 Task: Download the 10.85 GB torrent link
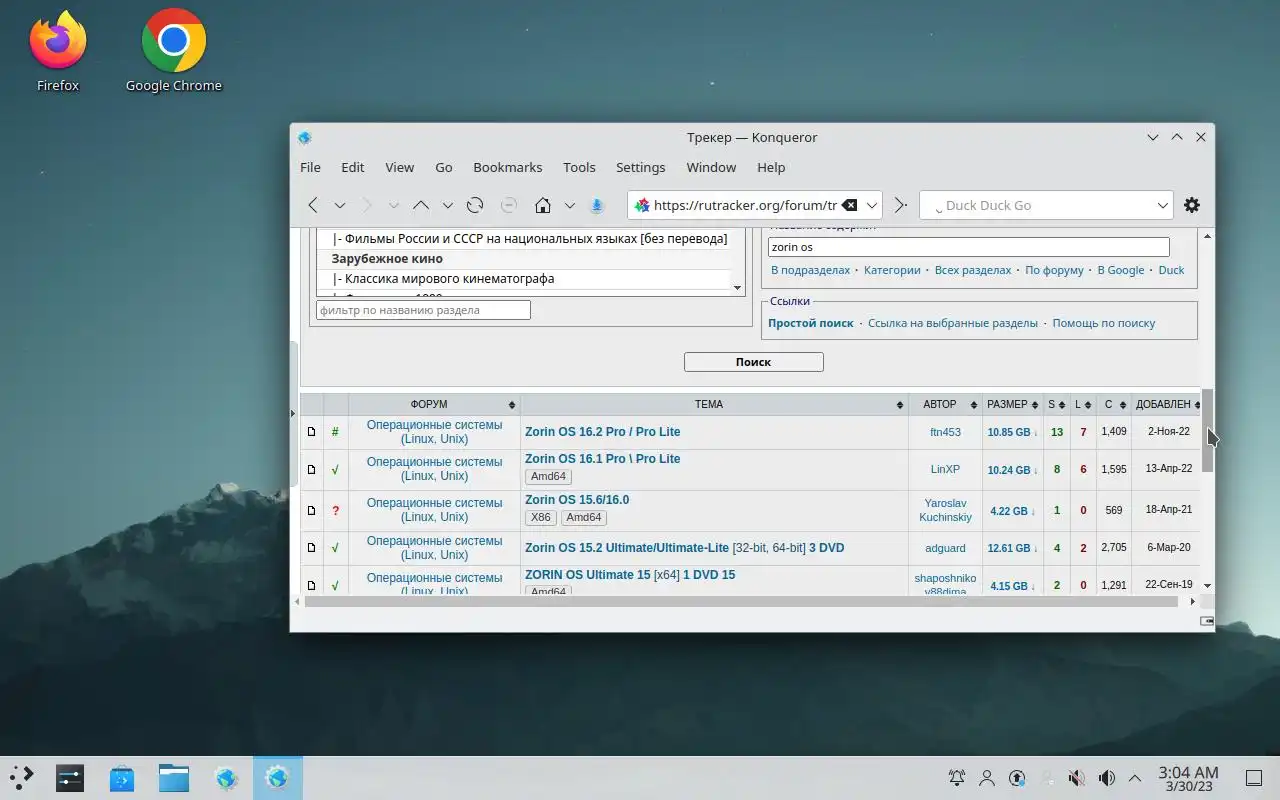1012,432
